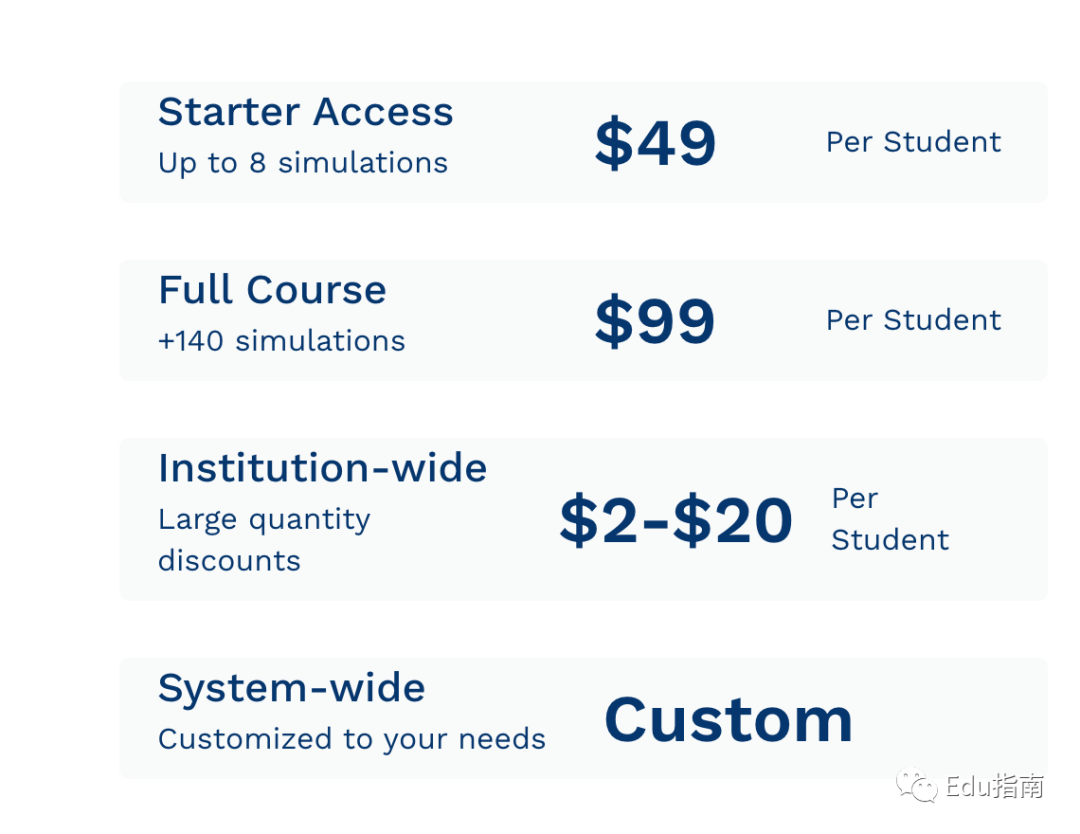Viewport: 1080px width, 834px height.
Task: Open the System-wide custom plan row
Action: pos(583,718)
